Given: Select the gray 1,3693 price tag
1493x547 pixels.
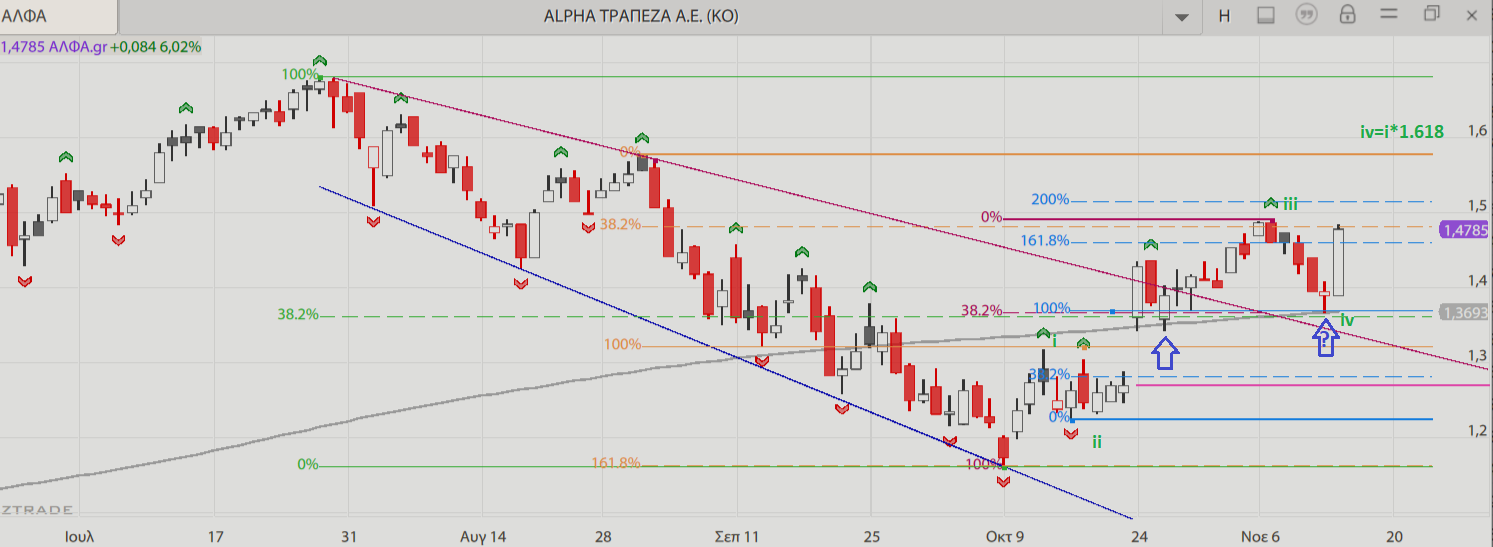Looking at the screenshot, I should (1463, 313).
